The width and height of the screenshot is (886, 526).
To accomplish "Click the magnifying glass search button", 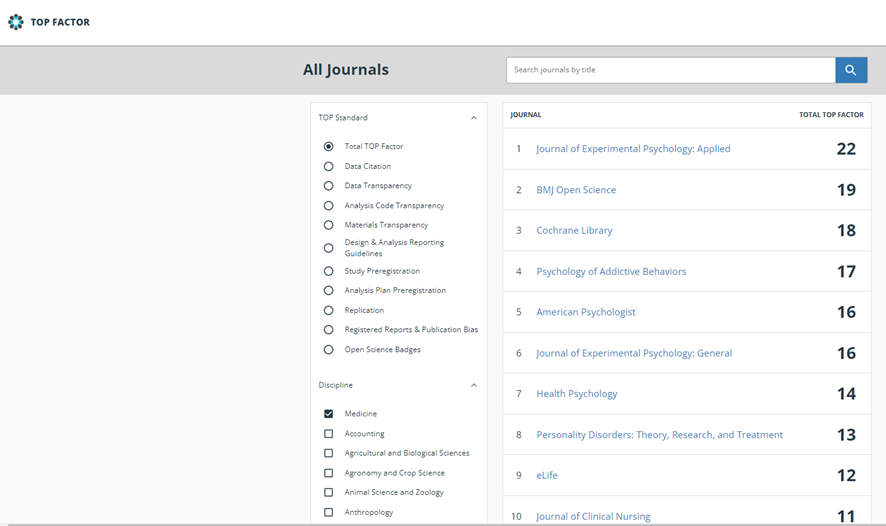I will (851, 70).
